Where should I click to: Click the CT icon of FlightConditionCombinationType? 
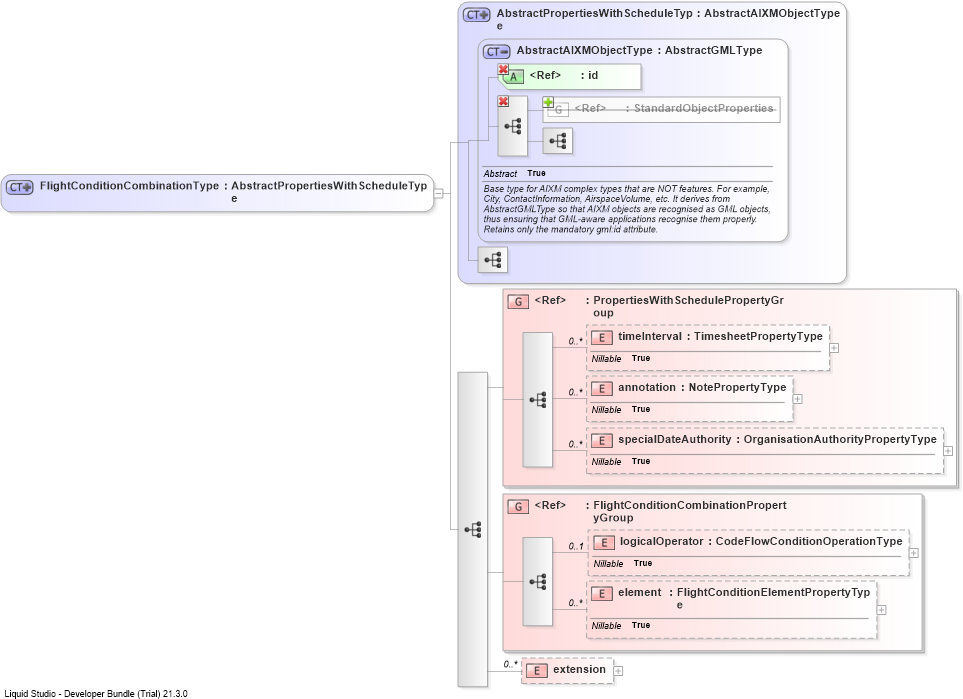pos(20,187)
